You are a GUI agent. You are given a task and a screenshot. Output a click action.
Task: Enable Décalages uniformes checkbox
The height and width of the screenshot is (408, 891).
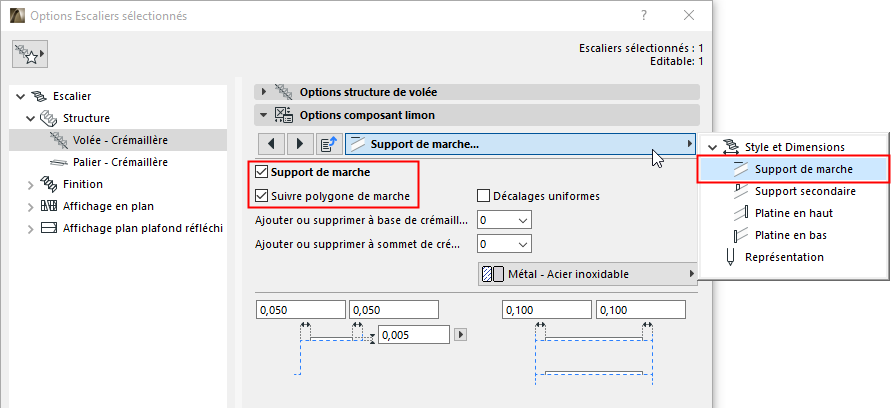pos(484,196)
